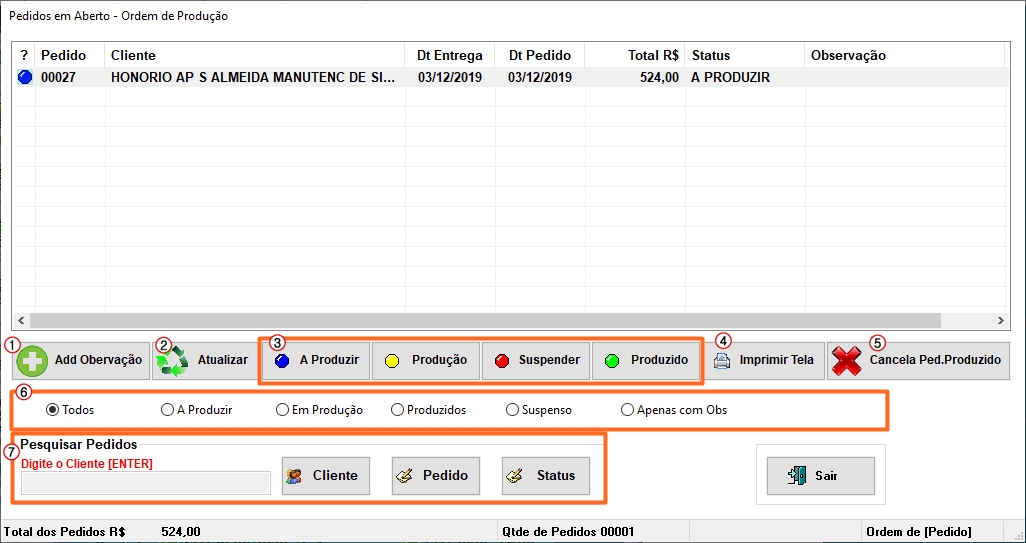The width and height of the screenshot is (1026, 543).
Task: Enable Apenas com Obs radio filter
Action: (627, 410)
